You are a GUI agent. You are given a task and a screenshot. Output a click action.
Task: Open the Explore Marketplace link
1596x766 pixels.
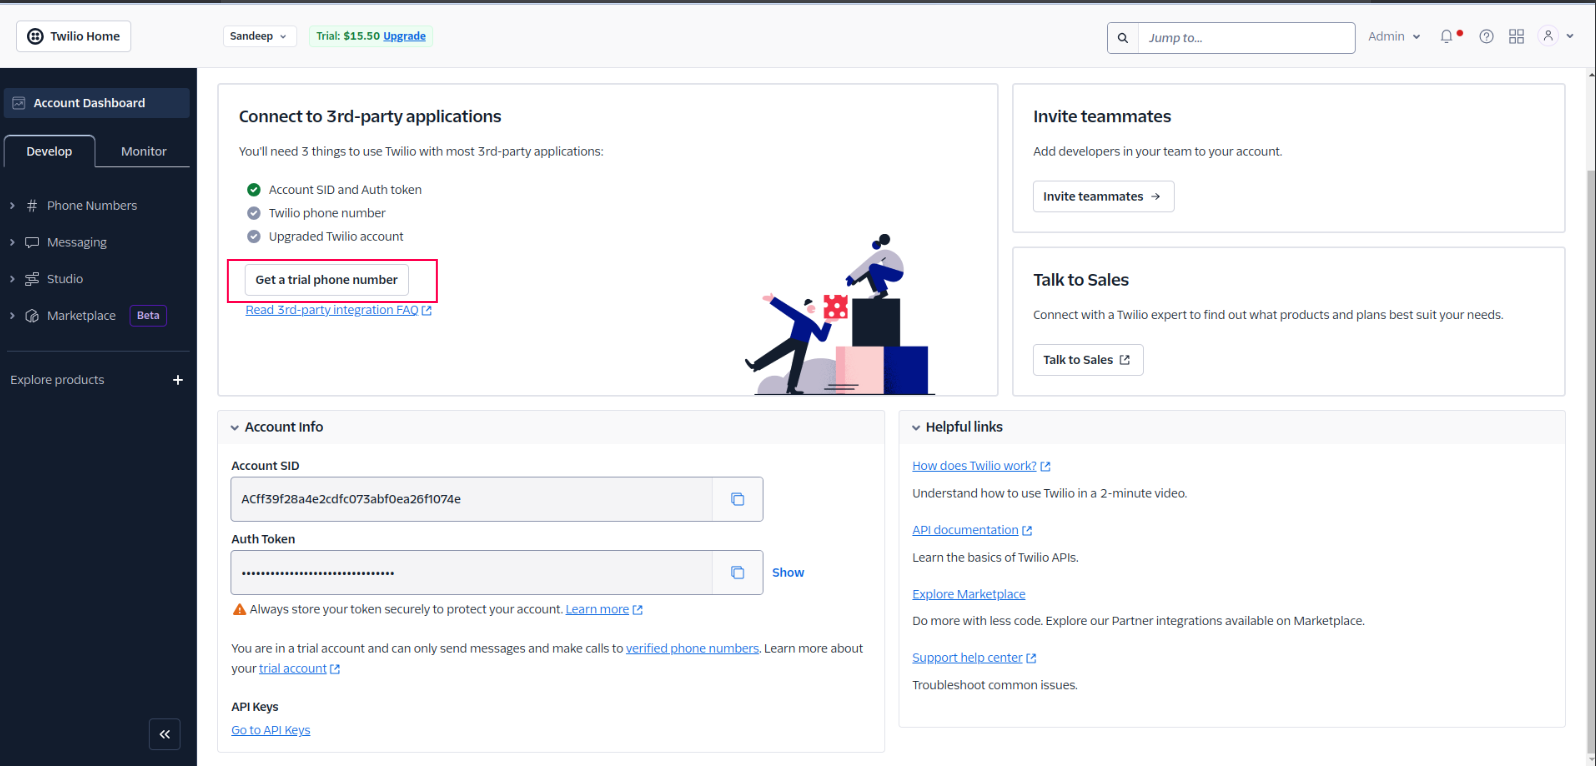(x=969, y=594)
